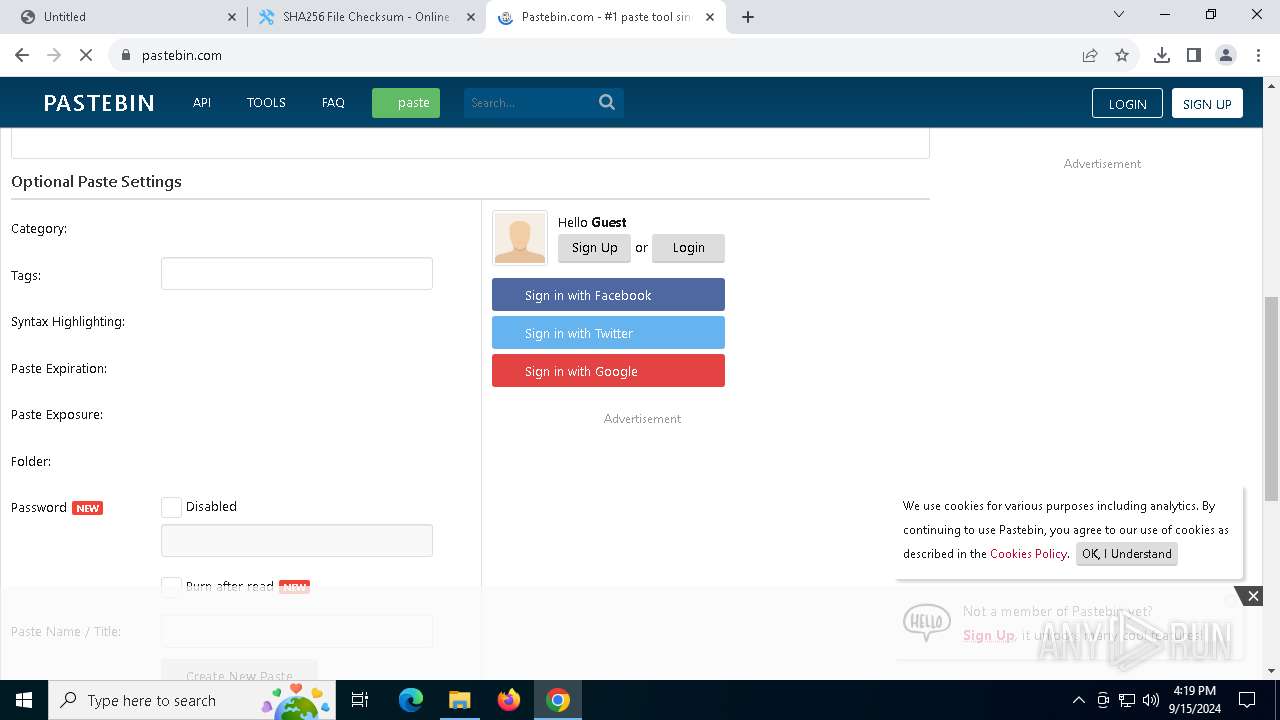1280x720 pixels.
Task: Open File Explorer from the taskbar
Action: pyautogui.click(x=459, y=700)
